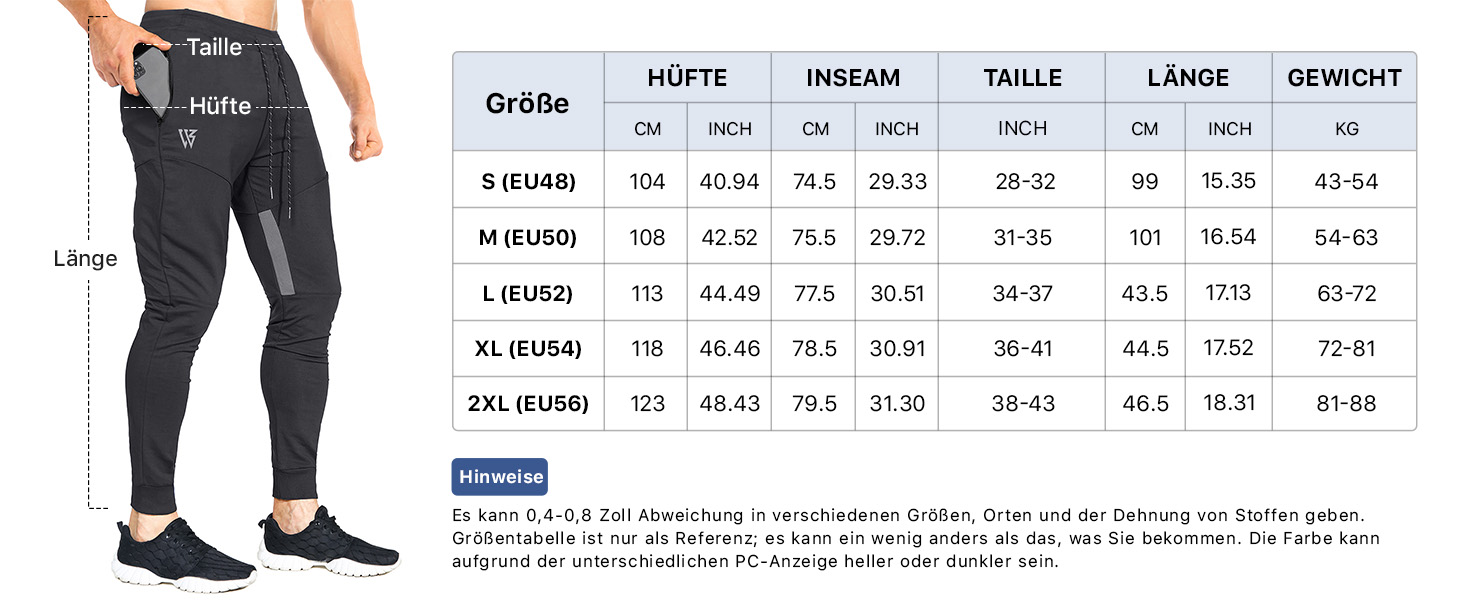Click the Länge label beside the dashed line
The image size is (1464, 600).
pyautogui.click(x=85, y=259)
